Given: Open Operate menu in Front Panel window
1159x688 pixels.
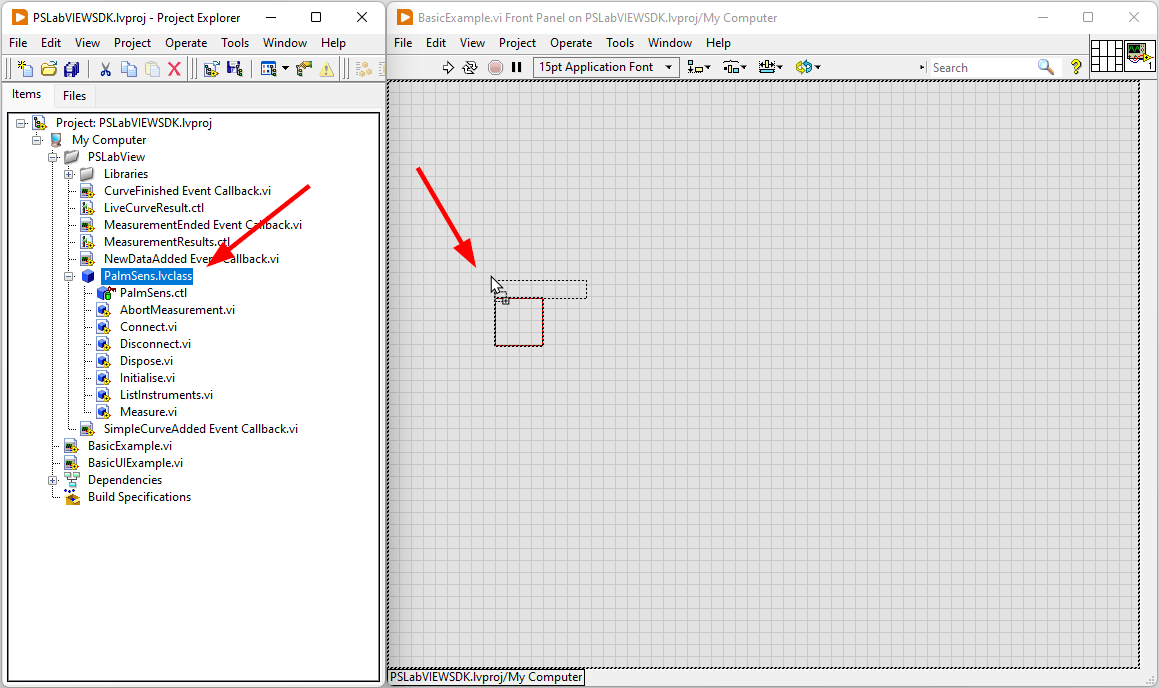Looking at the screenshot, I should (571, 43).
